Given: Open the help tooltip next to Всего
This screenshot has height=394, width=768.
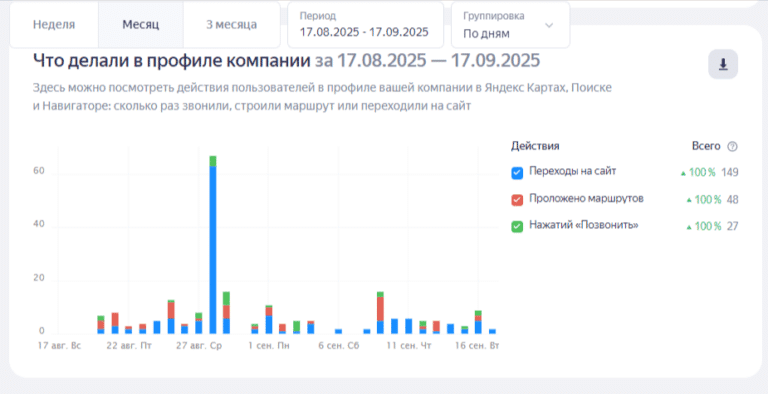Looking at the screenshot, I should [x=732, y=146].
